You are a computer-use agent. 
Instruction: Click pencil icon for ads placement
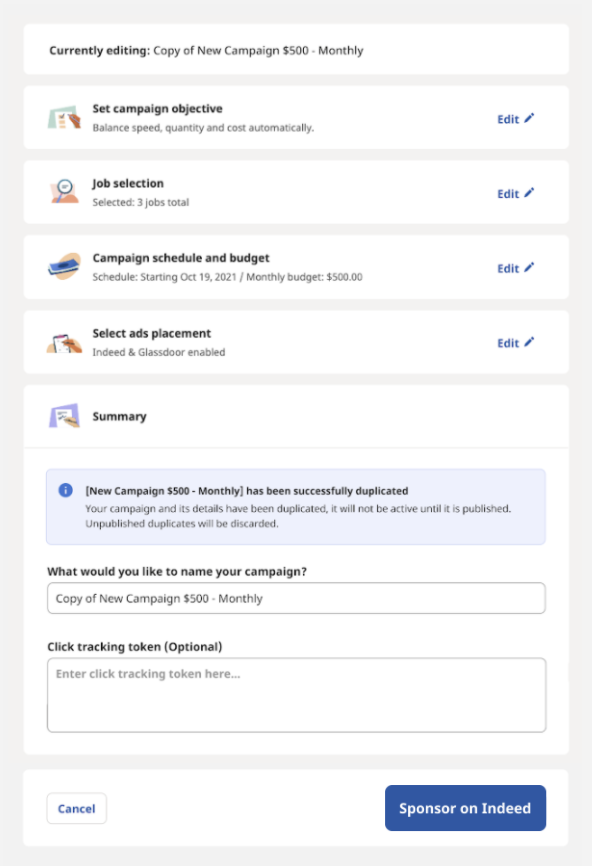pyautogui.click(x=529, y=342)
